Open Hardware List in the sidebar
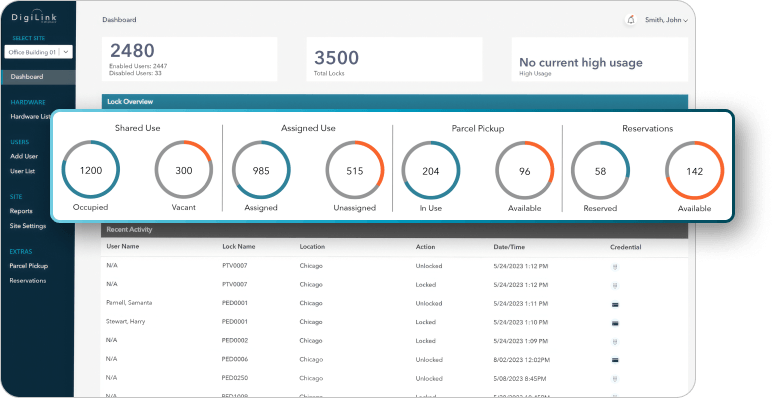 [31, 117]
